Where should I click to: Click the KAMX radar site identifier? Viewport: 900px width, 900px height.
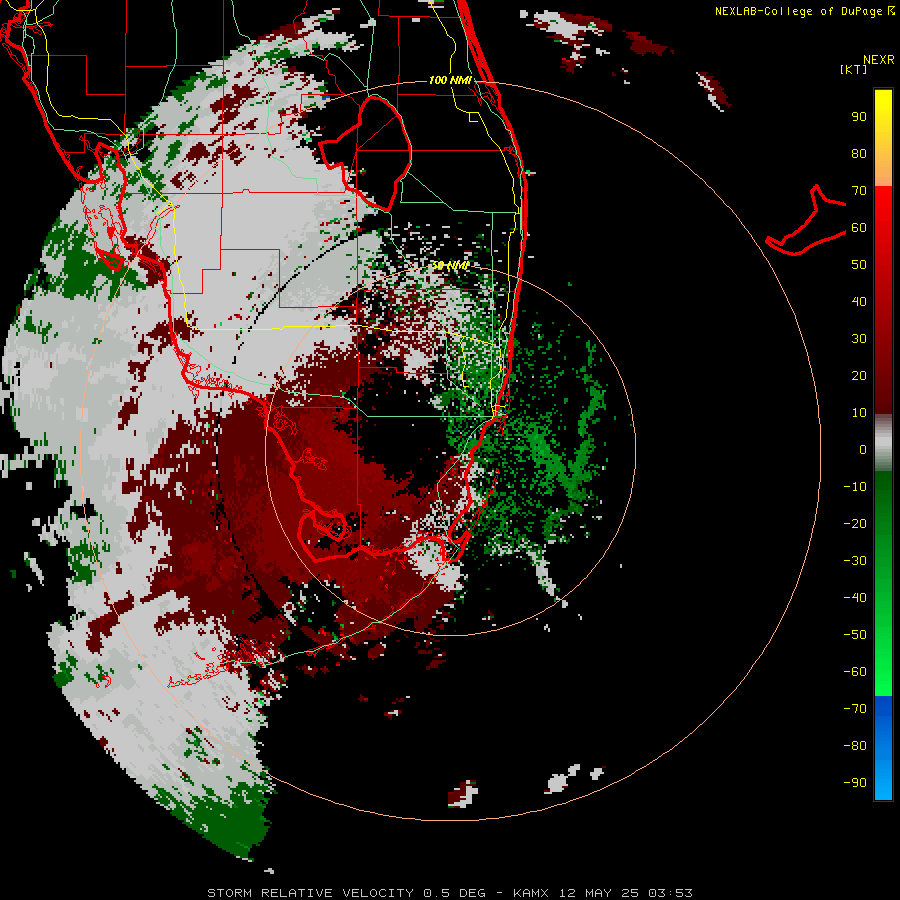pos(532,893)
